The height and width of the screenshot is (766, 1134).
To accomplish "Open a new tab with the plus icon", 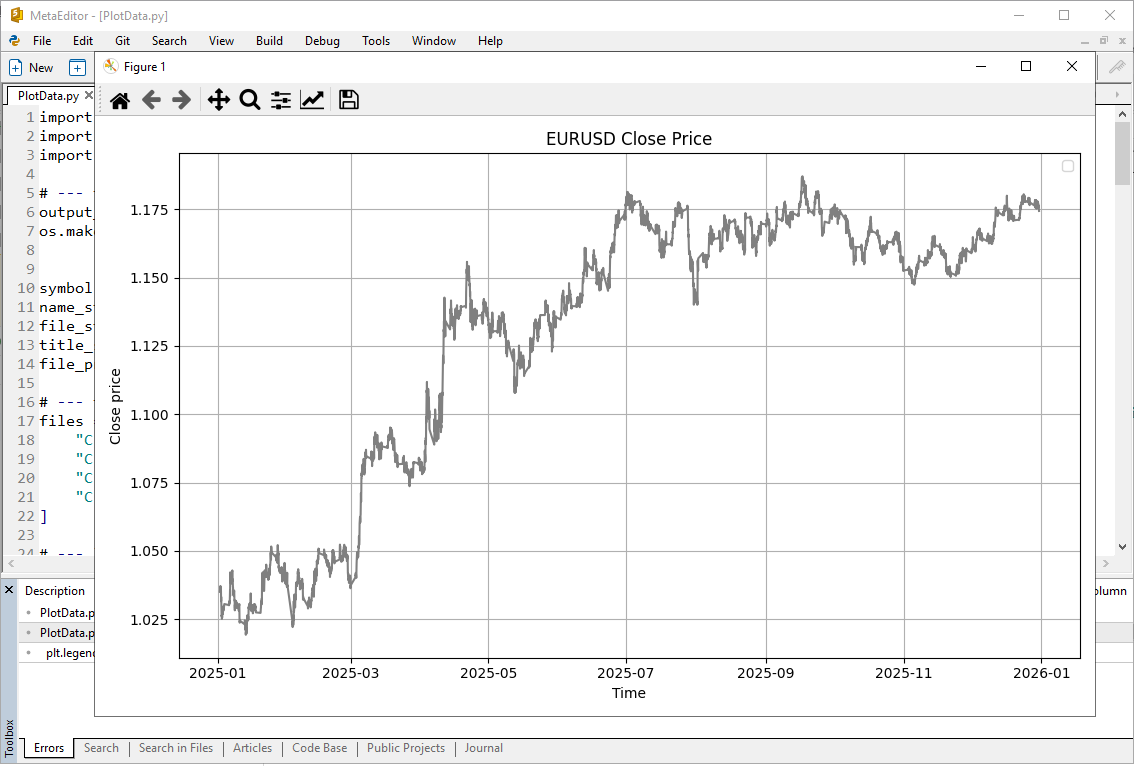I will (x=77, y=66).
